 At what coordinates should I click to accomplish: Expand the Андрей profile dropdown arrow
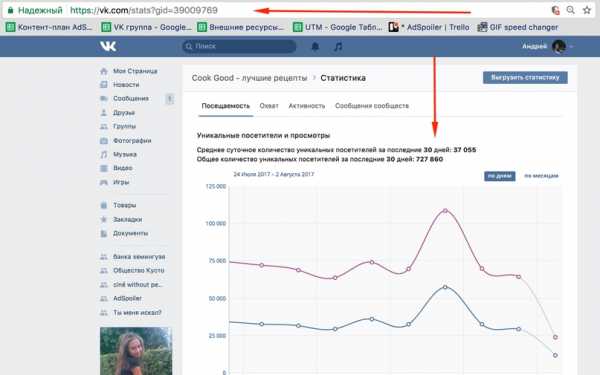click(x=571, y=47)
